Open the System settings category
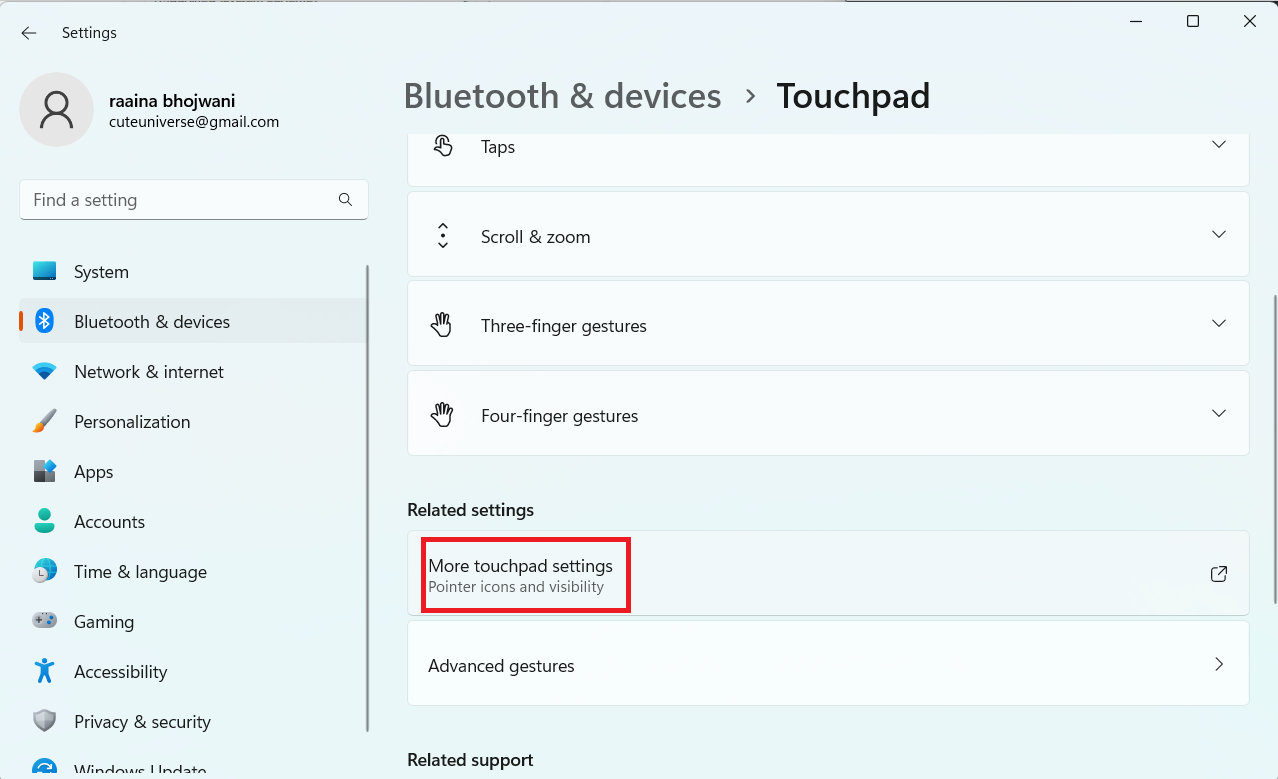The image size is (1278, 779). click(x=101, y=272)
